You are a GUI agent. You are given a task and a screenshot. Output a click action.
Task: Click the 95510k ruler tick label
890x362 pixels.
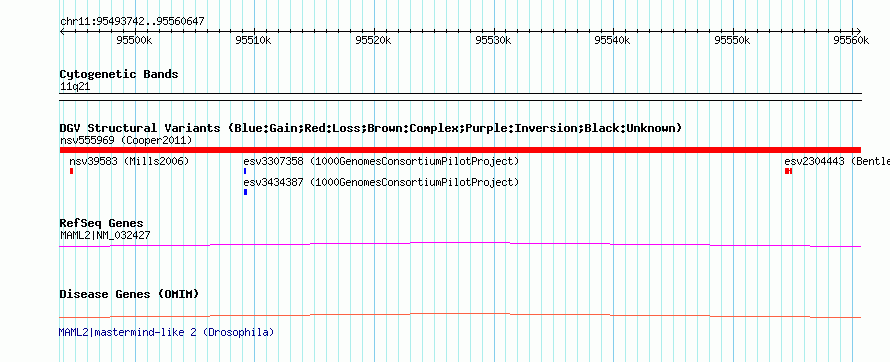click(x=253, y=40)
